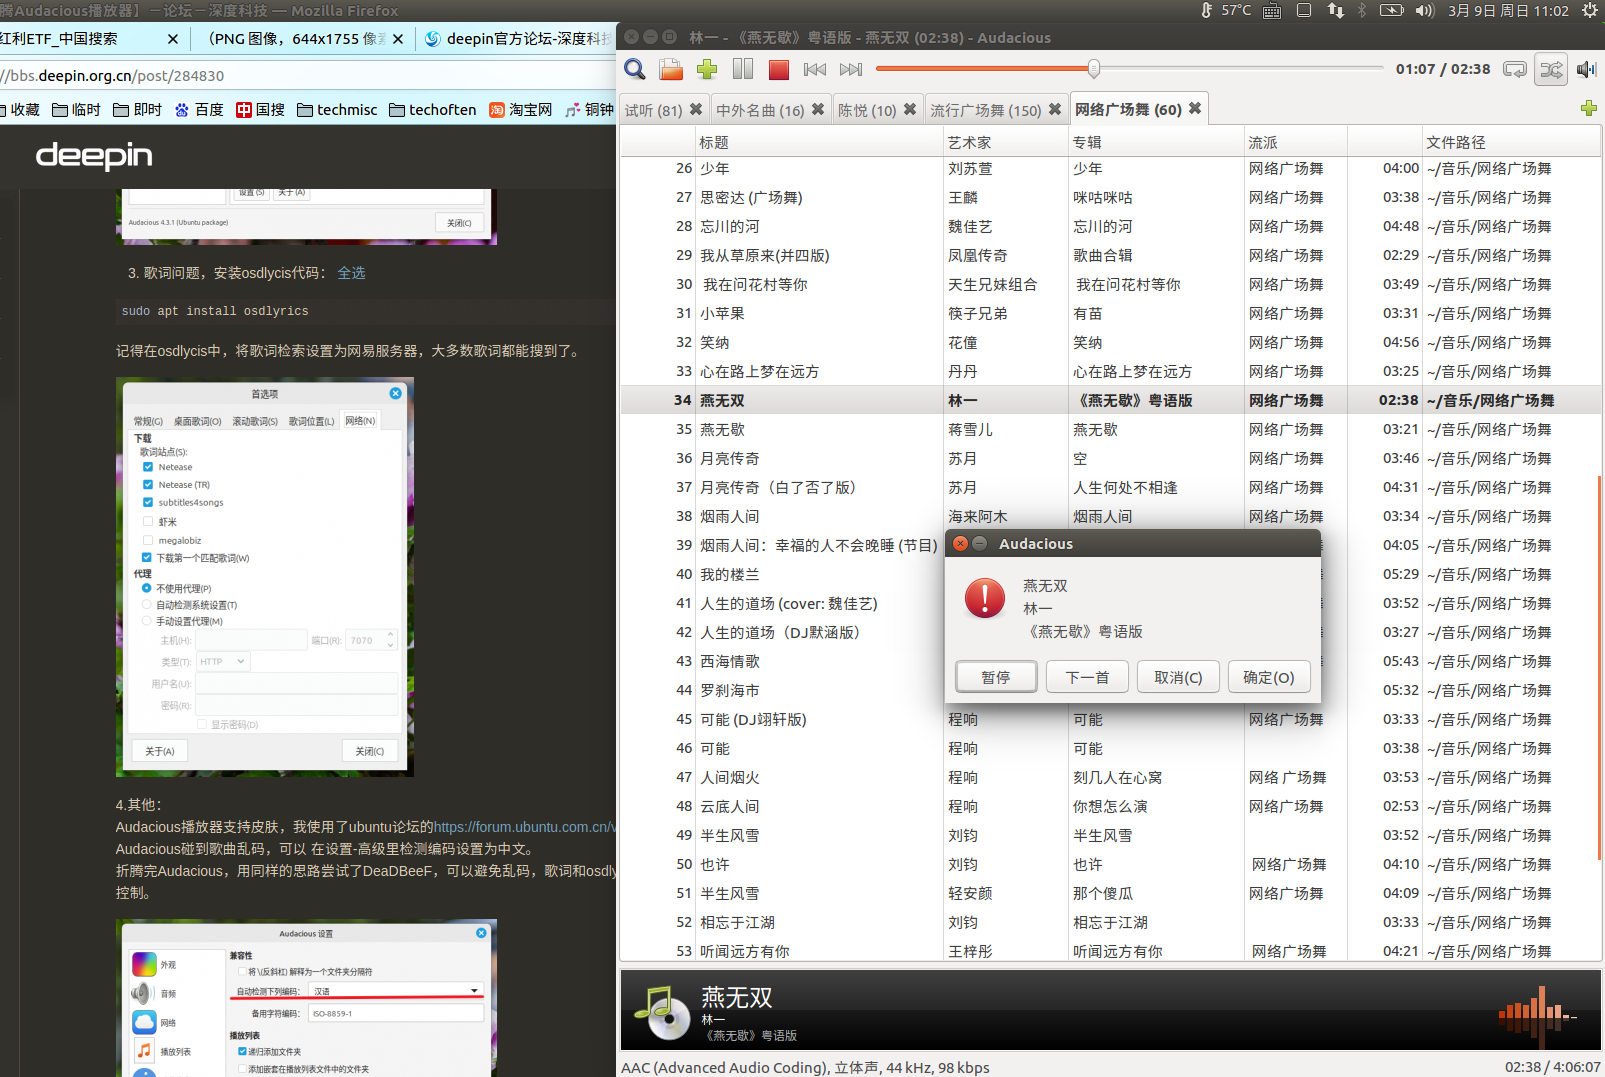This screenshot has width=1605, height=1077.
Task: Click the album art disc icon
Action: (662, 1011)
